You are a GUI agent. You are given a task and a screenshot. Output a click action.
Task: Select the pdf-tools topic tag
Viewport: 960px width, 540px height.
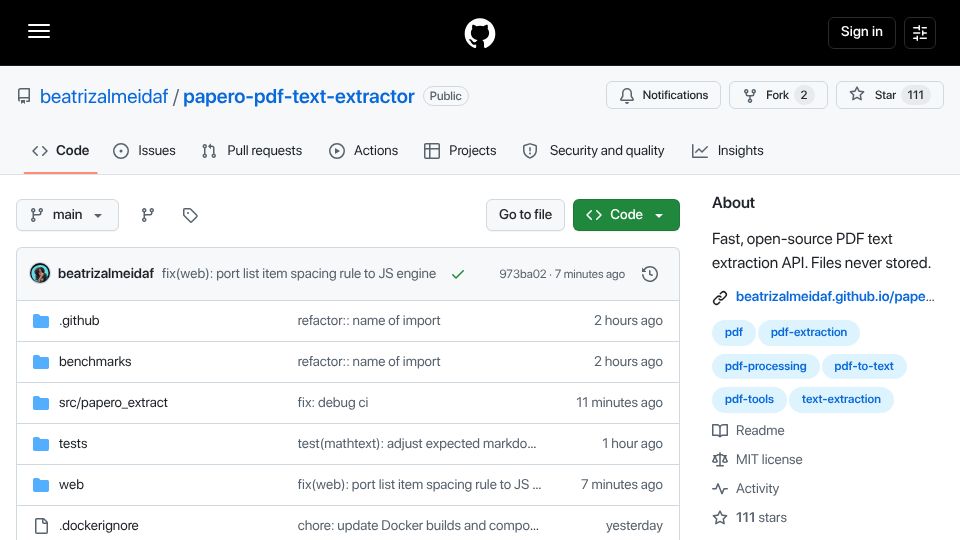pyautogui.click(x=749, y=399)
